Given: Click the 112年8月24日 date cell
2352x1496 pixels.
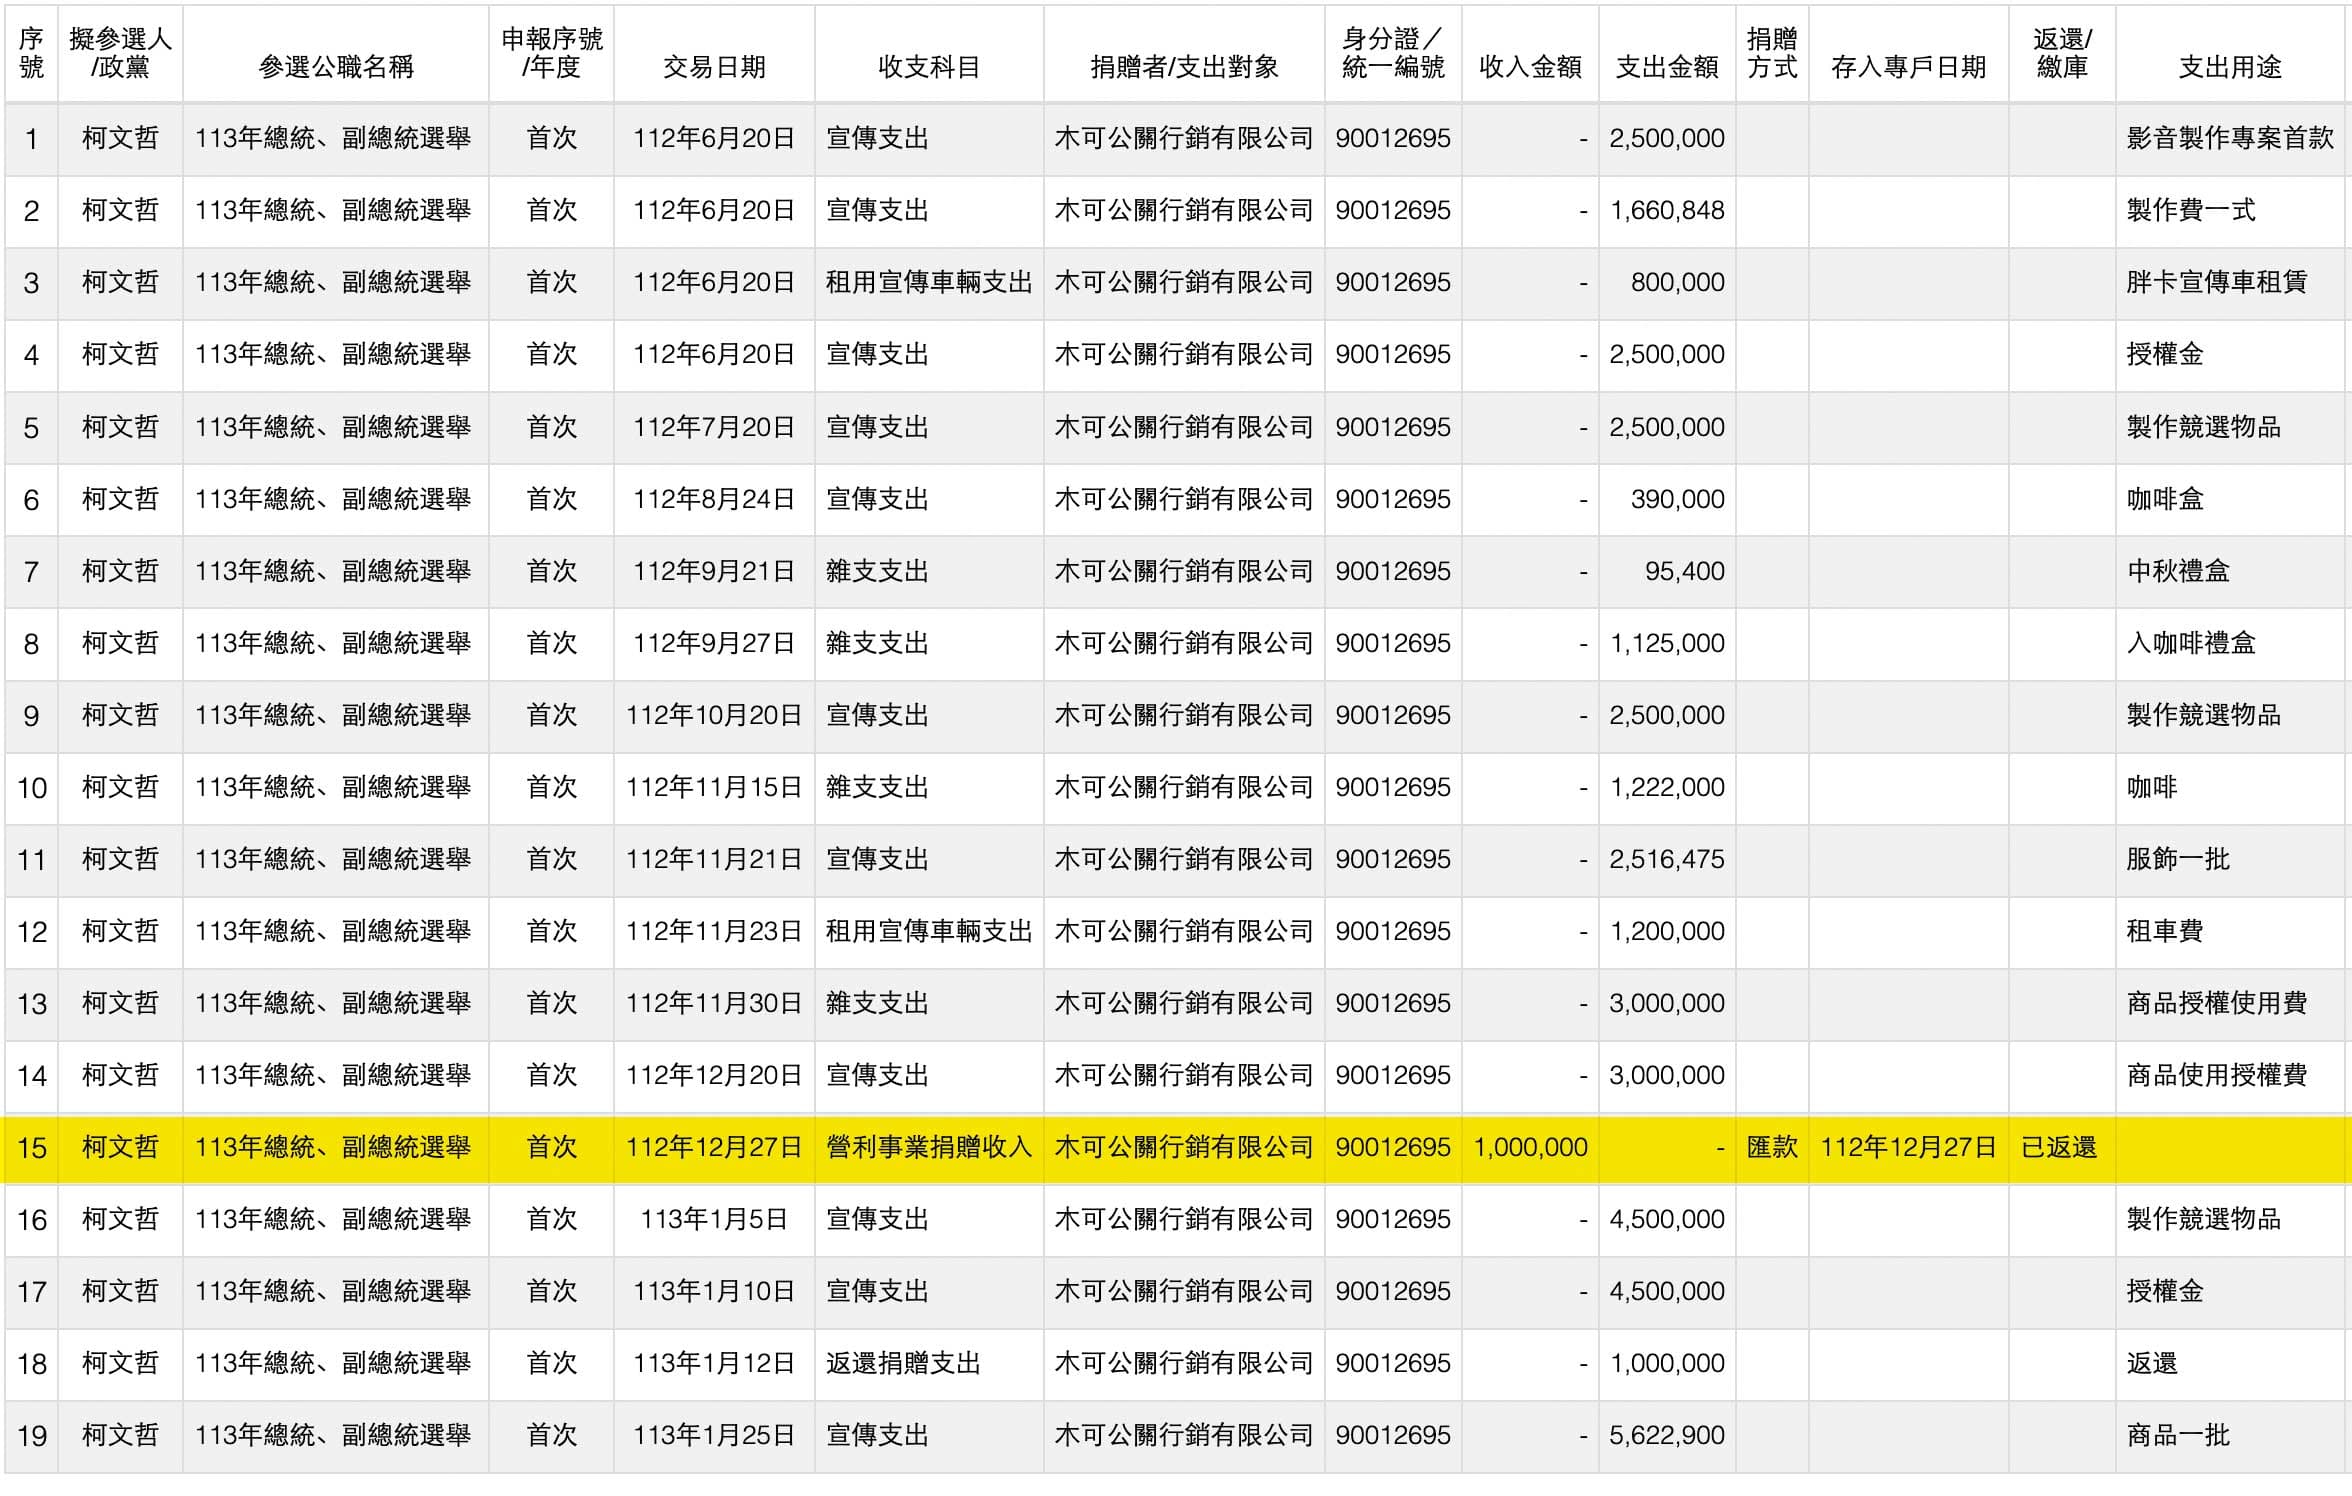Looking at the screenshot, I should (x=714, y=499).
